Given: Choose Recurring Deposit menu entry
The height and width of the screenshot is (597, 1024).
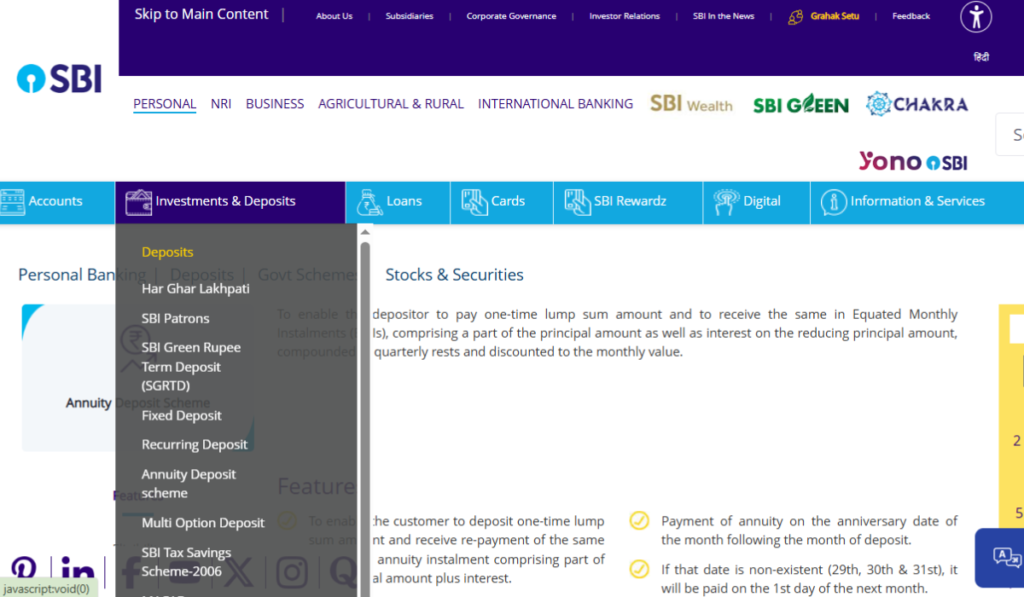Looking at the screenshot, I should [194, 444].
